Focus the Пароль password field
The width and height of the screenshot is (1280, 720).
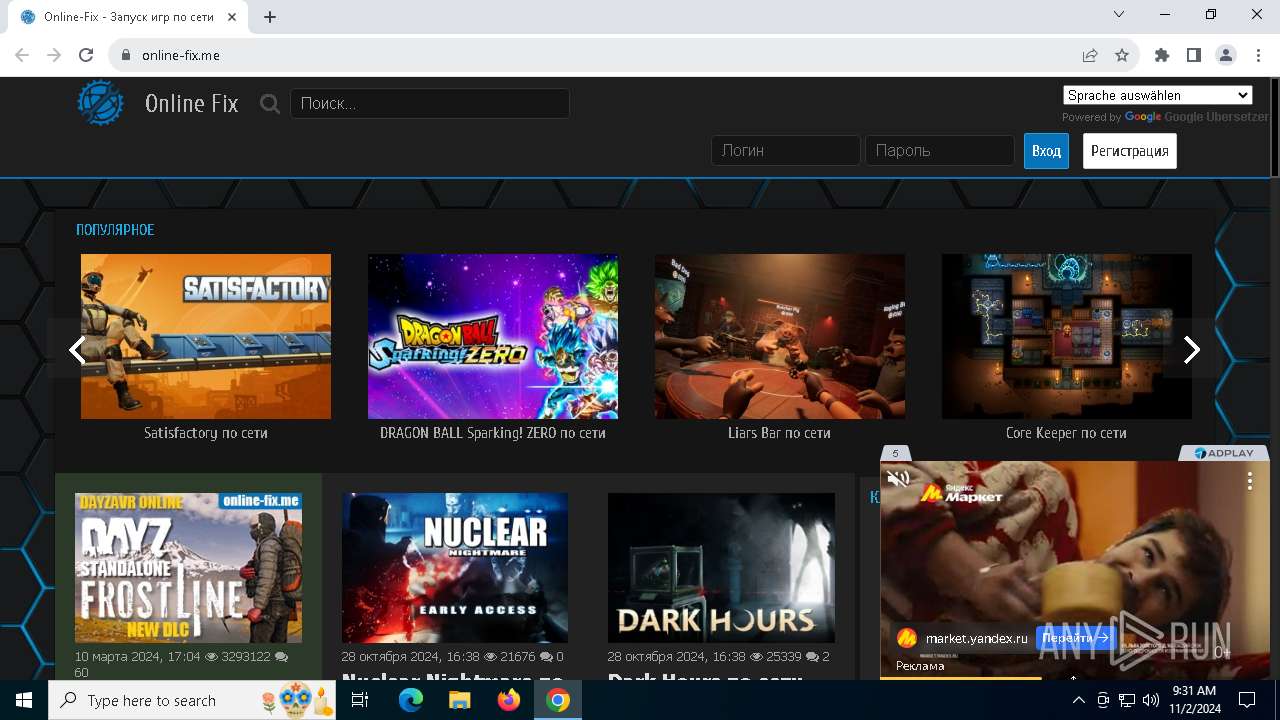[940, 150]
